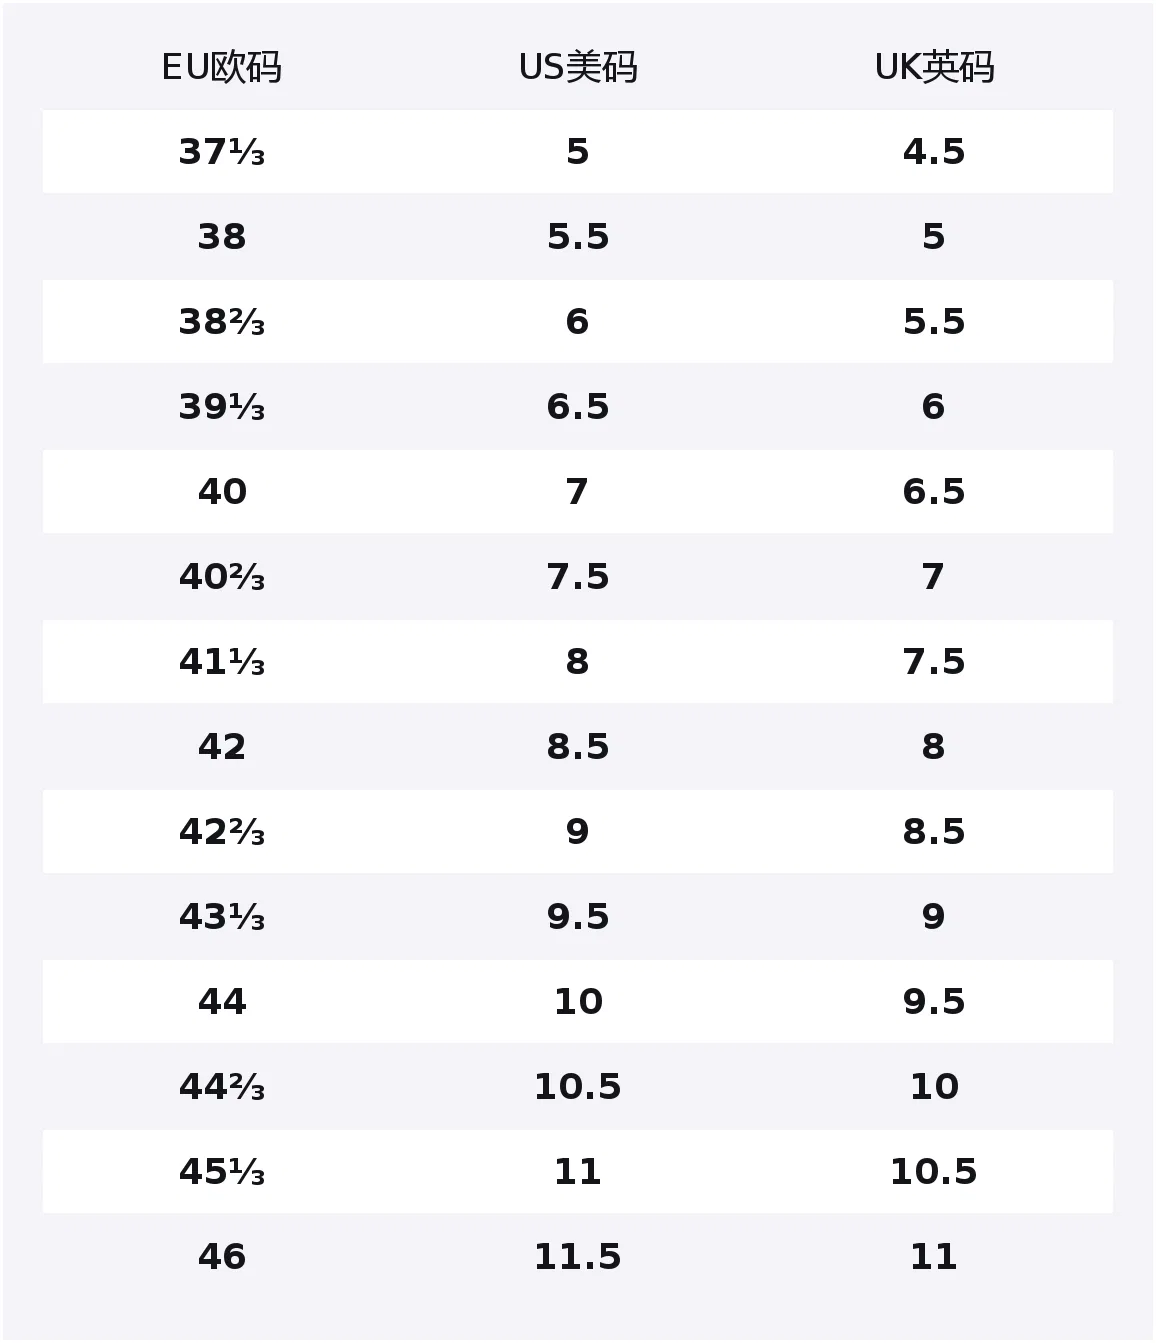This screenshot has width=1156, height=1343.
Task: Click the UK英码 column header
Action: 934,67
